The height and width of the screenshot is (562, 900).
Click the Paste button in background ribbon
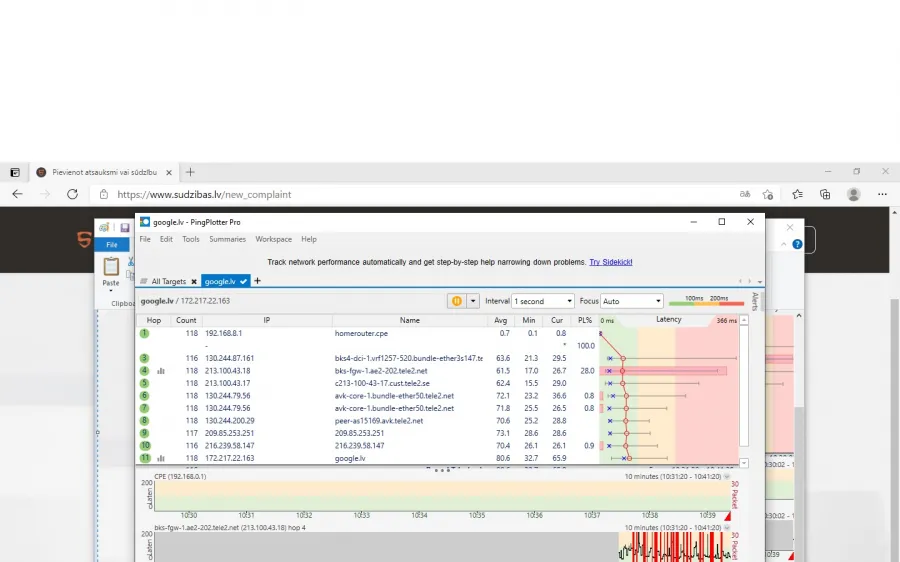point(111,272)
